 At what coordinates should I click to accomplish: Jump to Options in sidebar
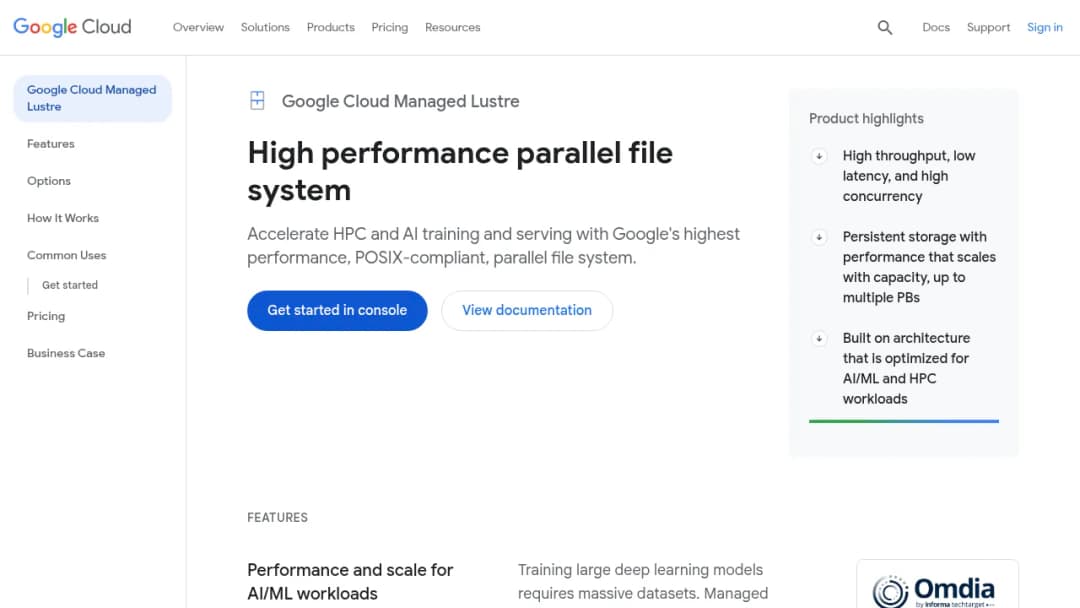(x=49, y=181)
